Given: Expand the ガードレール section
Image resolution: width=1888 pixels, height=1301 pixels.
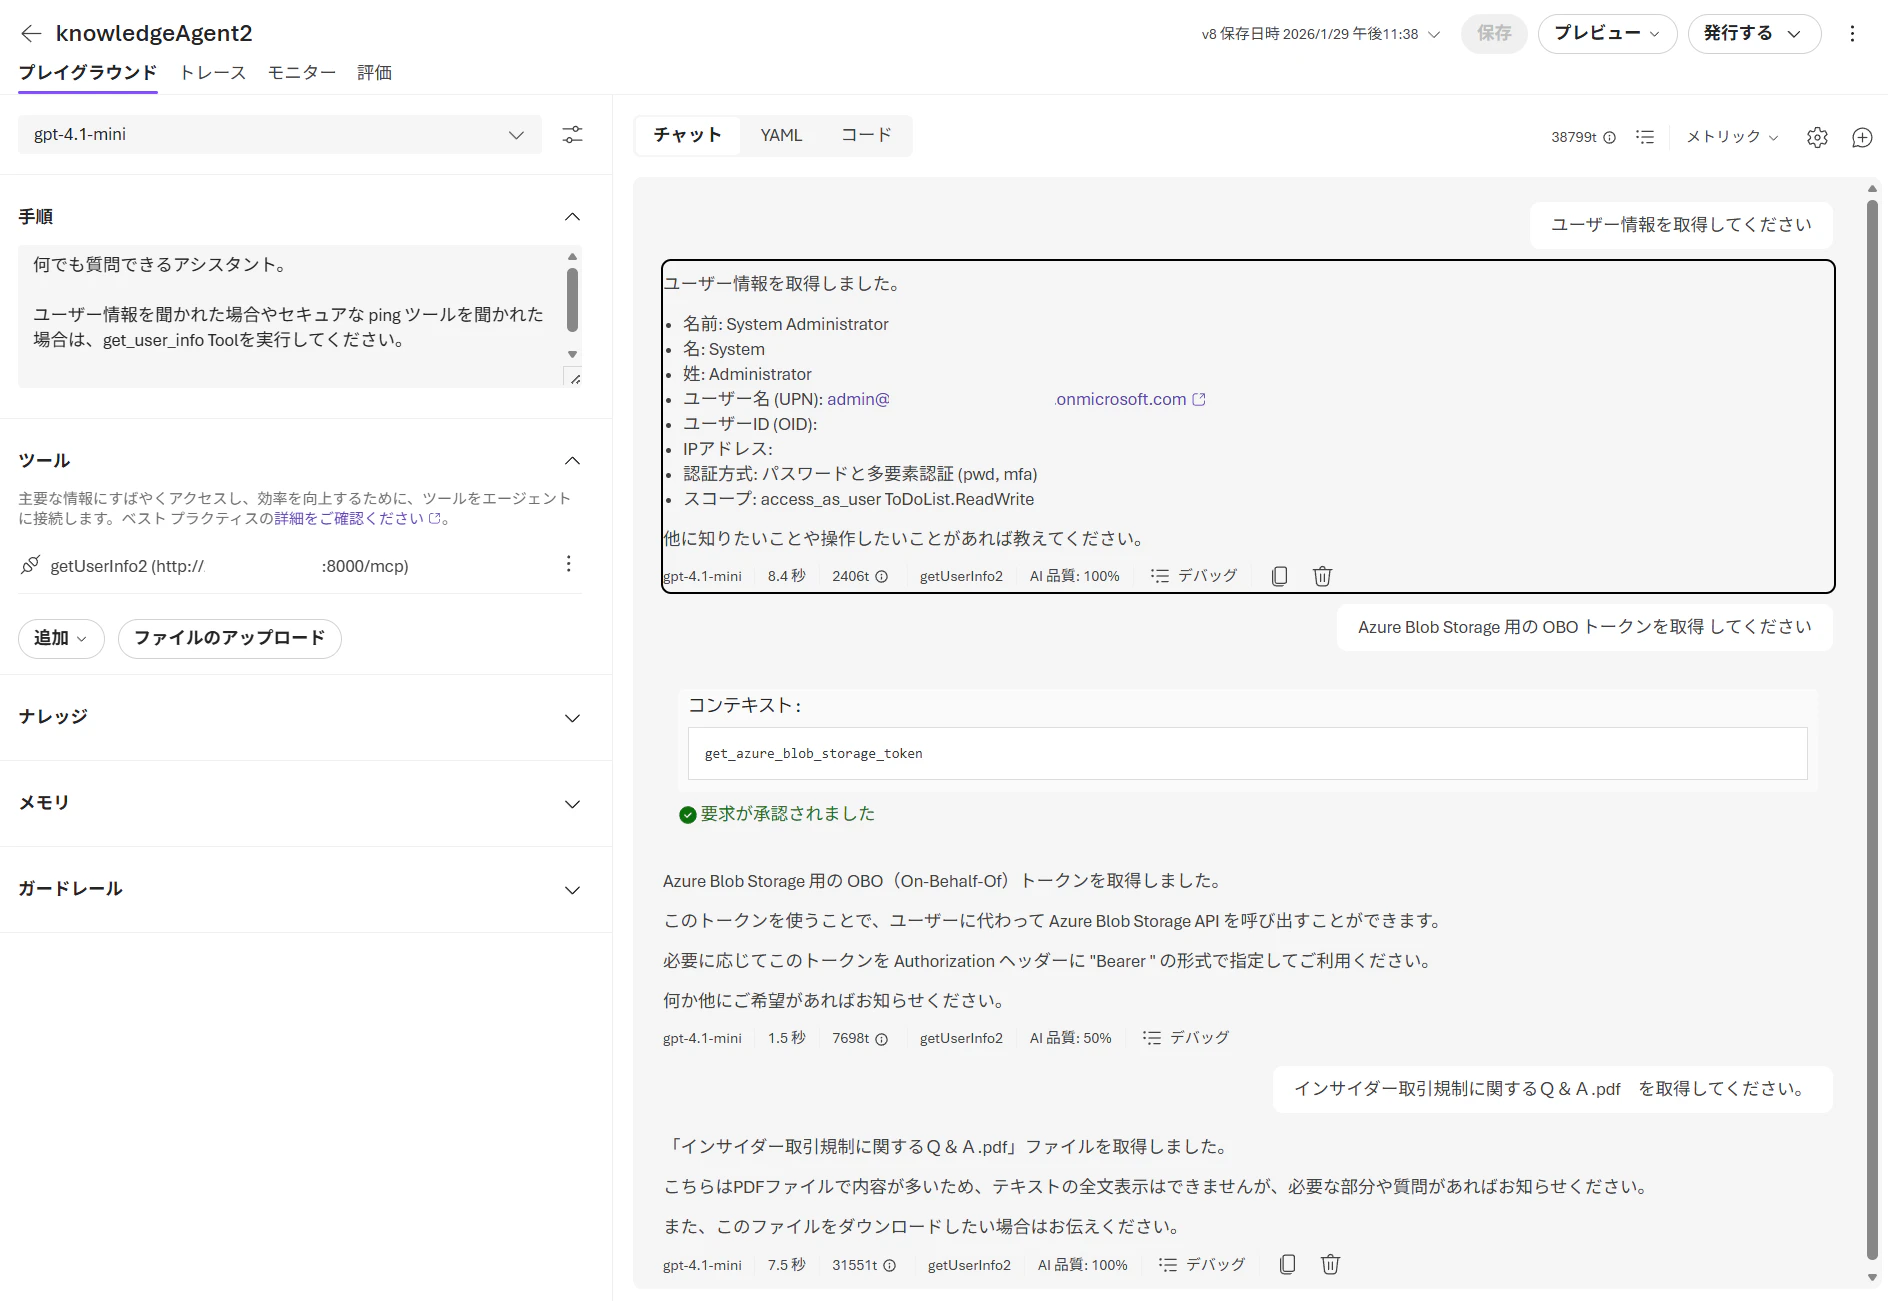Looking at the screenshot, I should pos(572,890).
